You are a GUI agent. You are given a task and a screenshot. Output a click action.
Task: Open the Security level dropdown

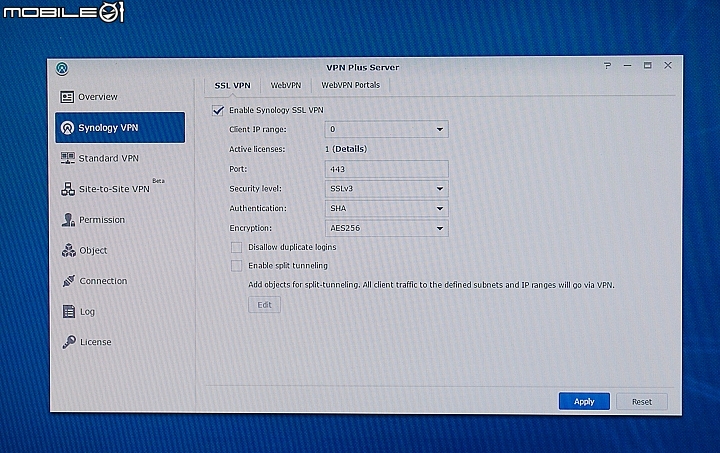click(x=386, y=189)
